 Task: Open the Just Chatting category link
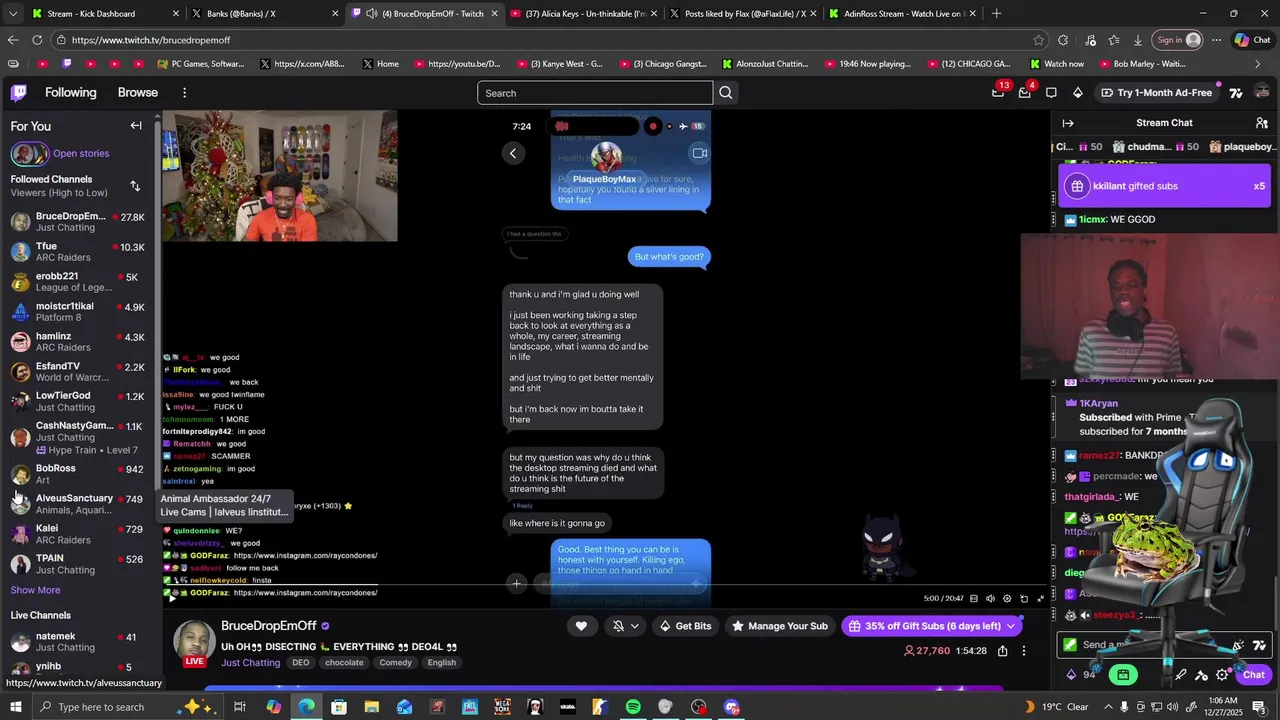[251, 663]
